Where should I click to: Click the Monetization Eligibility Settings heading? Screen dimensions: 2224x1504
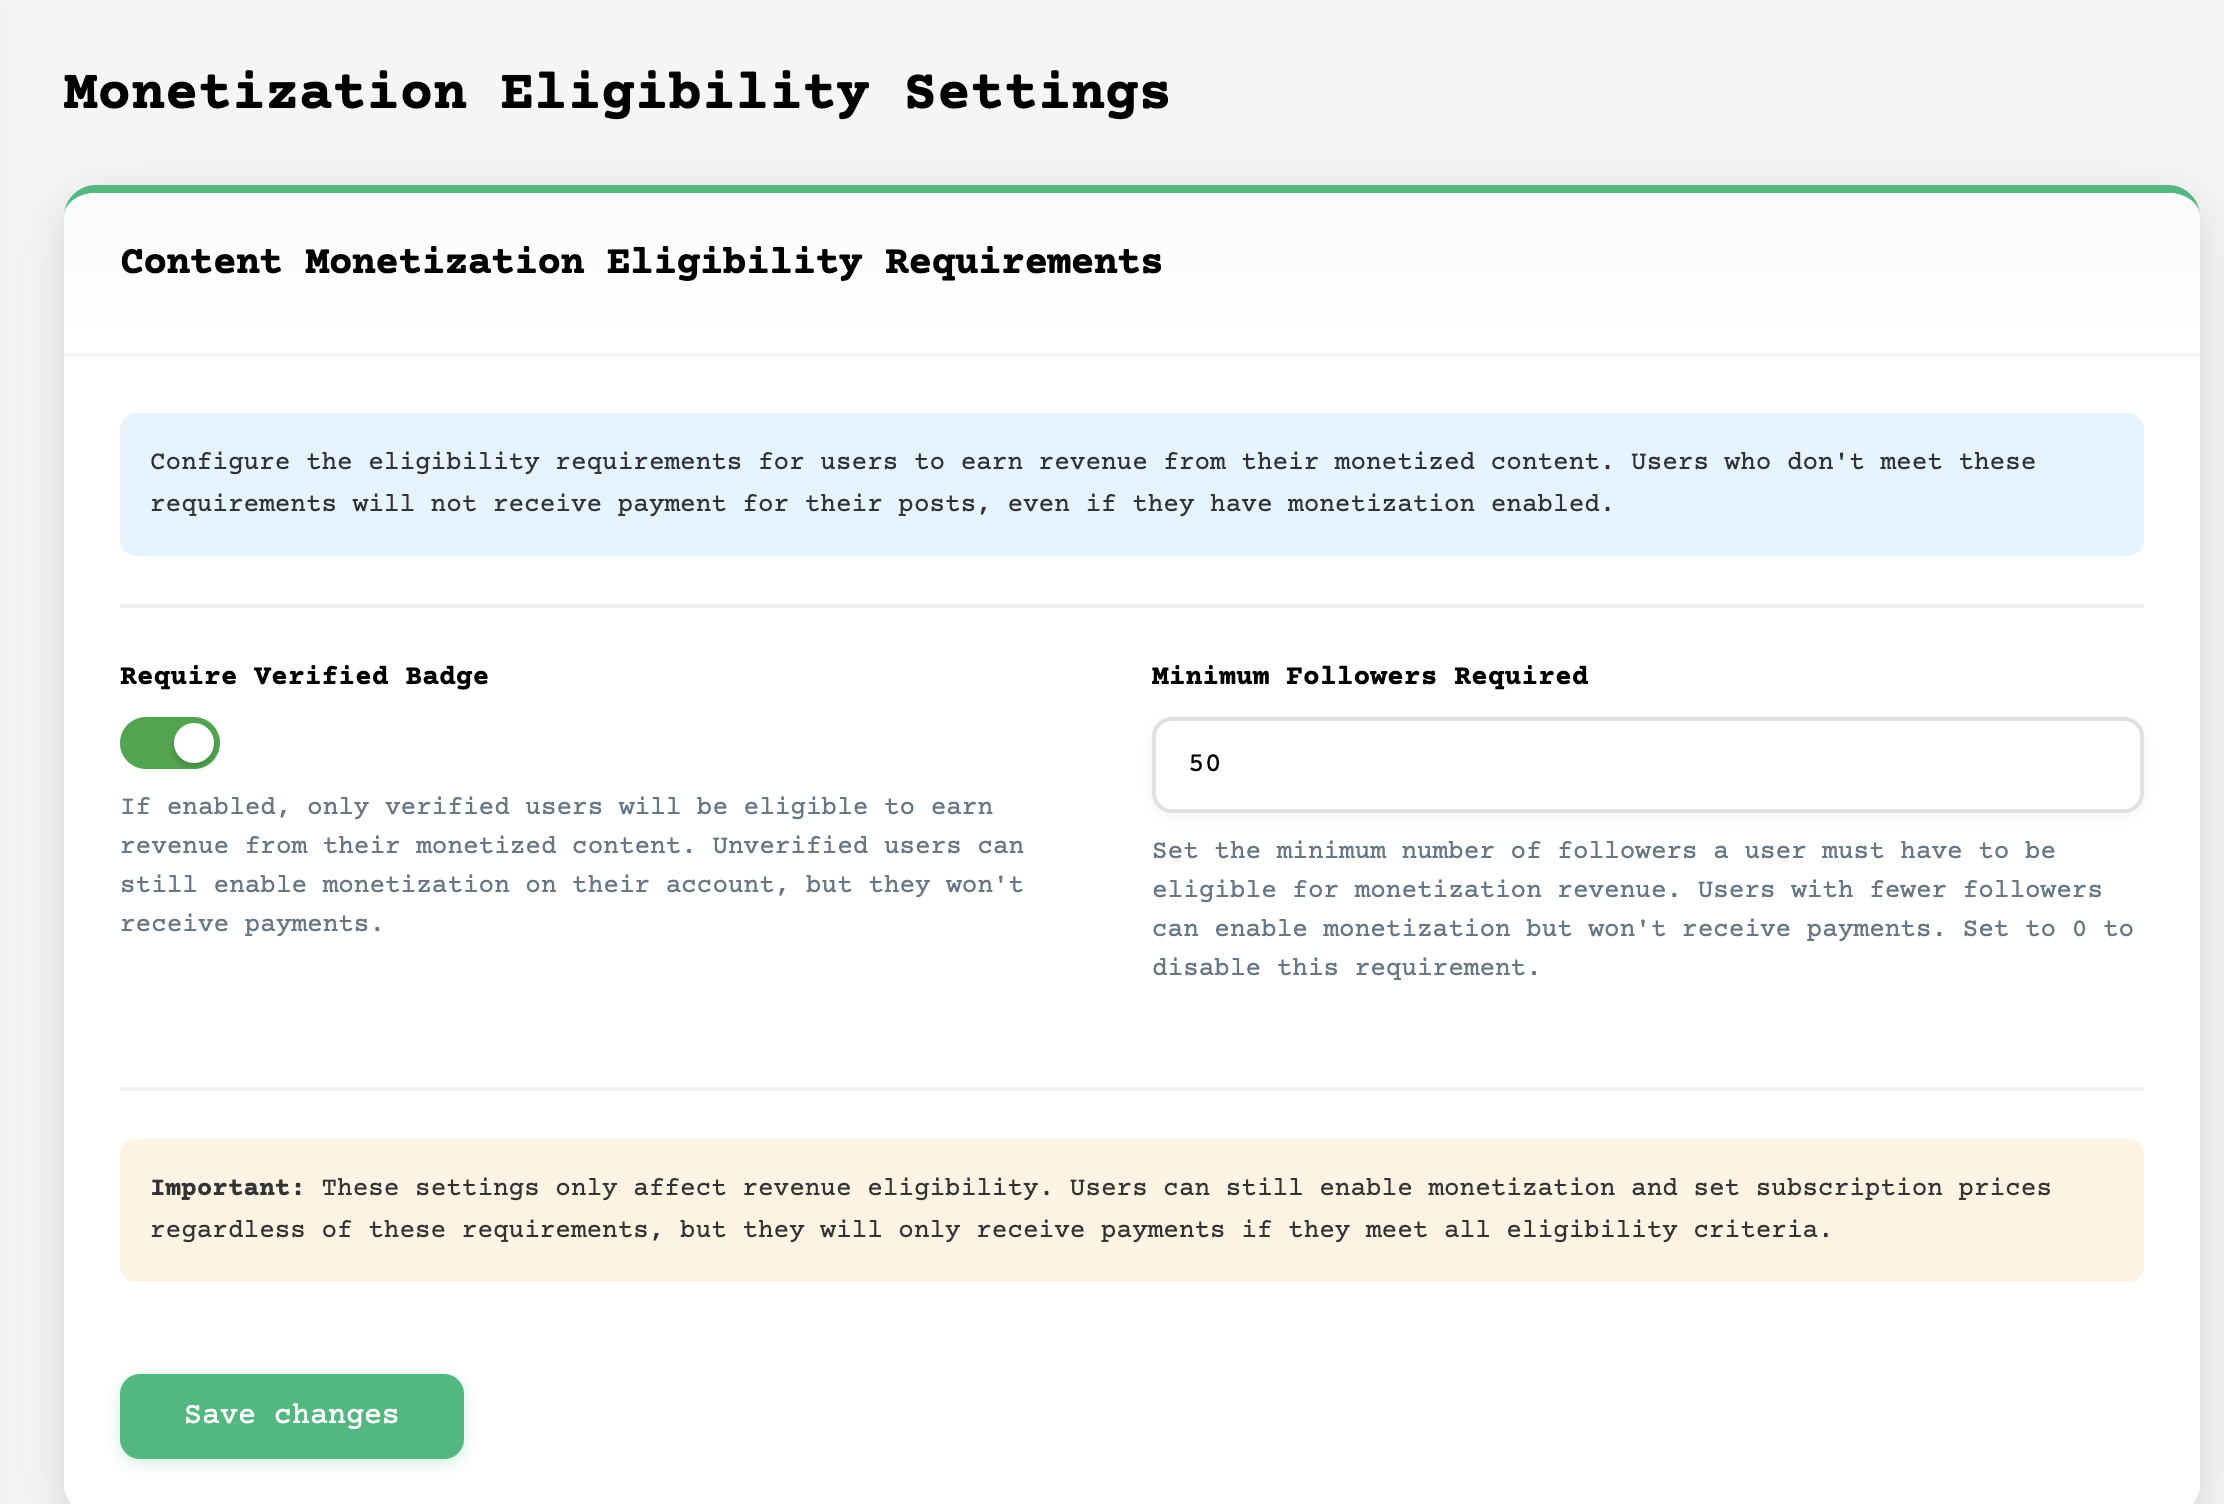point(614,92)
